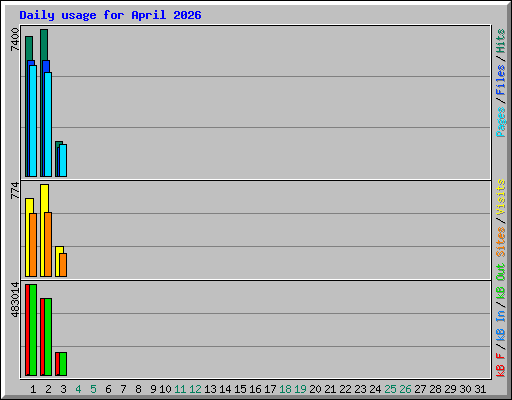Select the dark green Hits bar for day 2

tap(44, 45)
